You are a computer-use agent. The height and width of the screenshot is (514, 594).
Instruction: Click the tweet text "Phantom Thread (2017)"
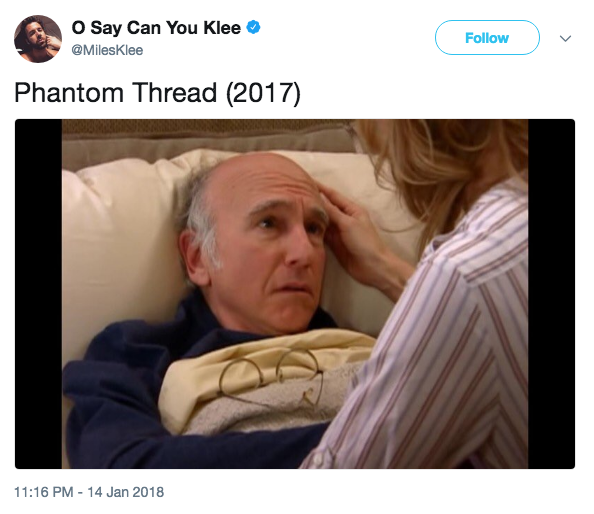click(157, 93)
